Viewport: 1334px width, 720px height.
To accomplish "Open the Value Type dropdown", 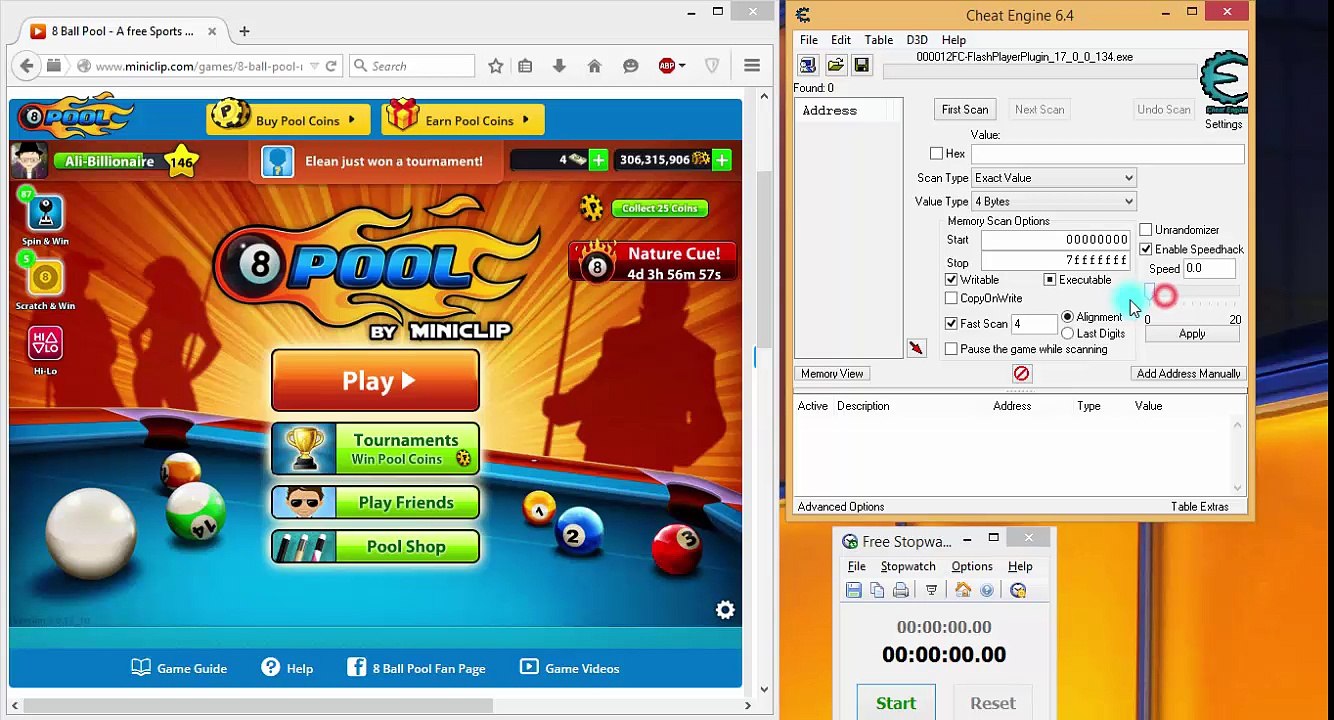I will (x=1054, y=202).
